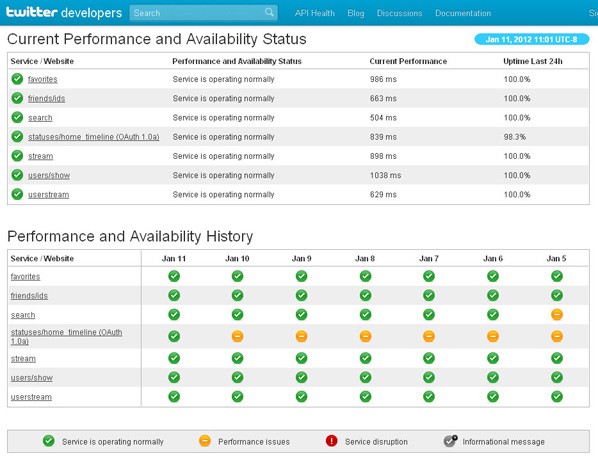This screenshot has height=458, width=598.
Task: Click favorites history check for Jan 5
Action: point(557,276)
